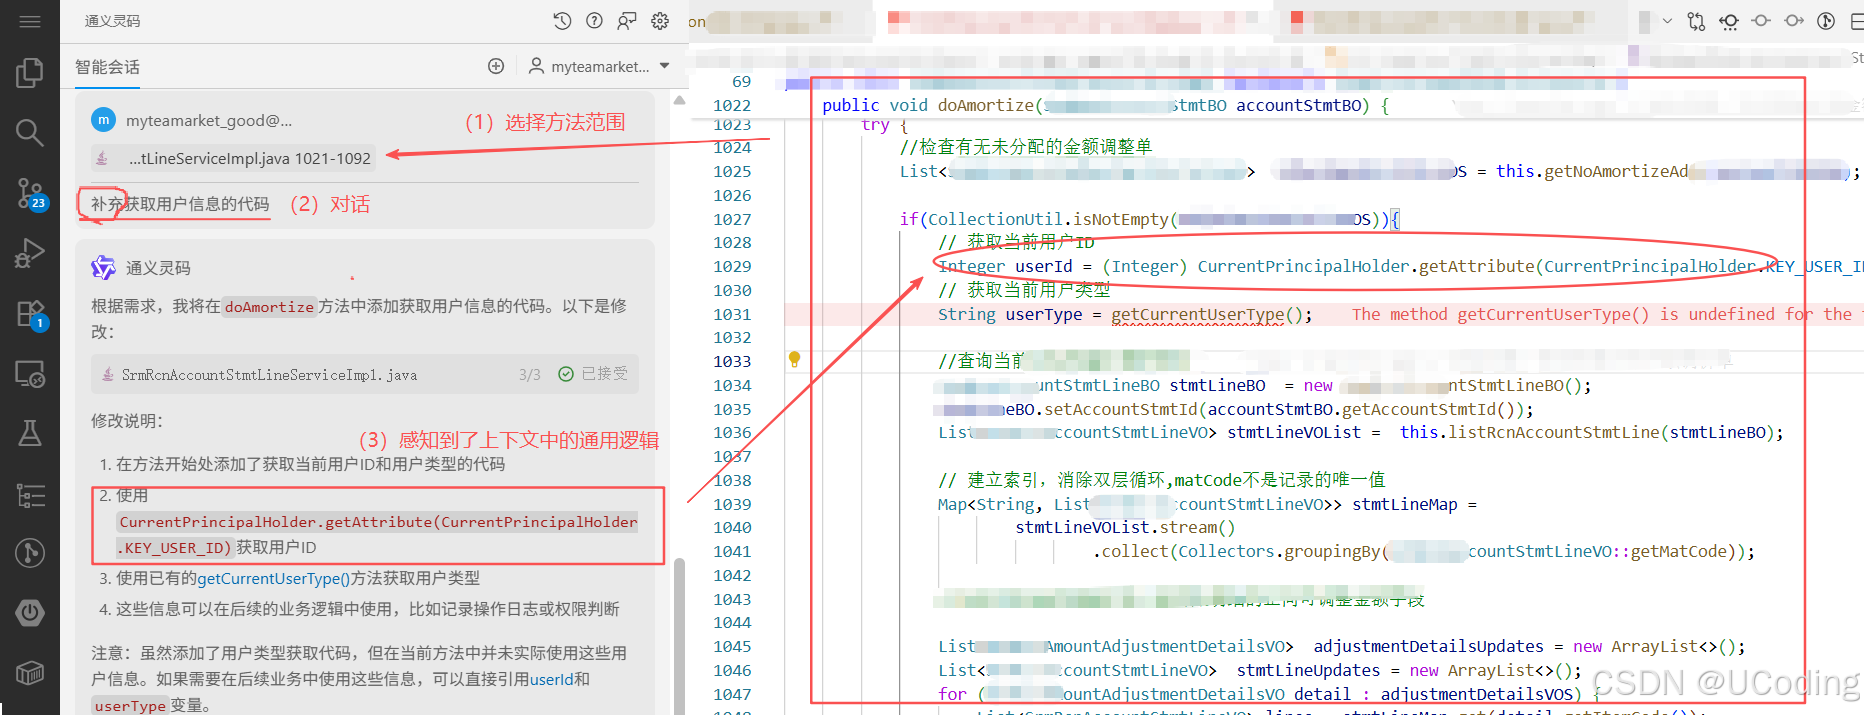Start a new chat with plus icon
This screenshot has height=715, width=1864.
(x=496, y=66)
